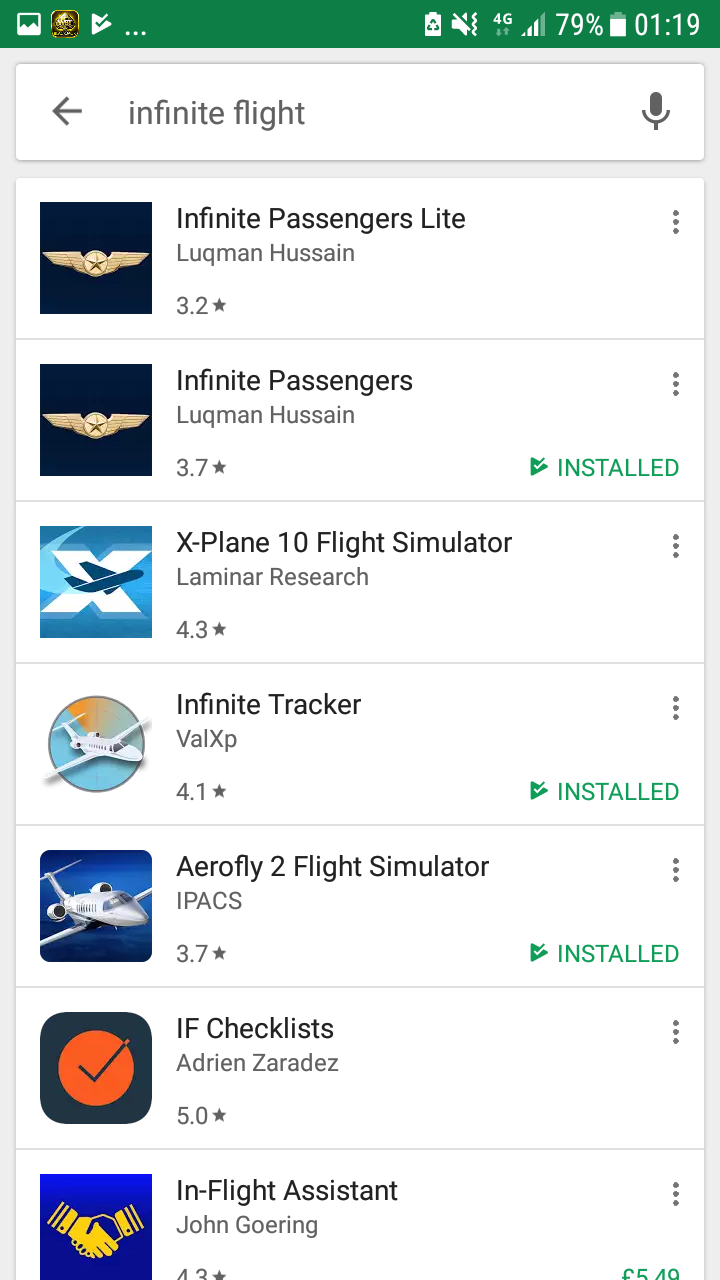The height and width of the screenshot is (1280, 720).
Task: Tap the Infinite Tracker app icon
Action: (96, 744)
